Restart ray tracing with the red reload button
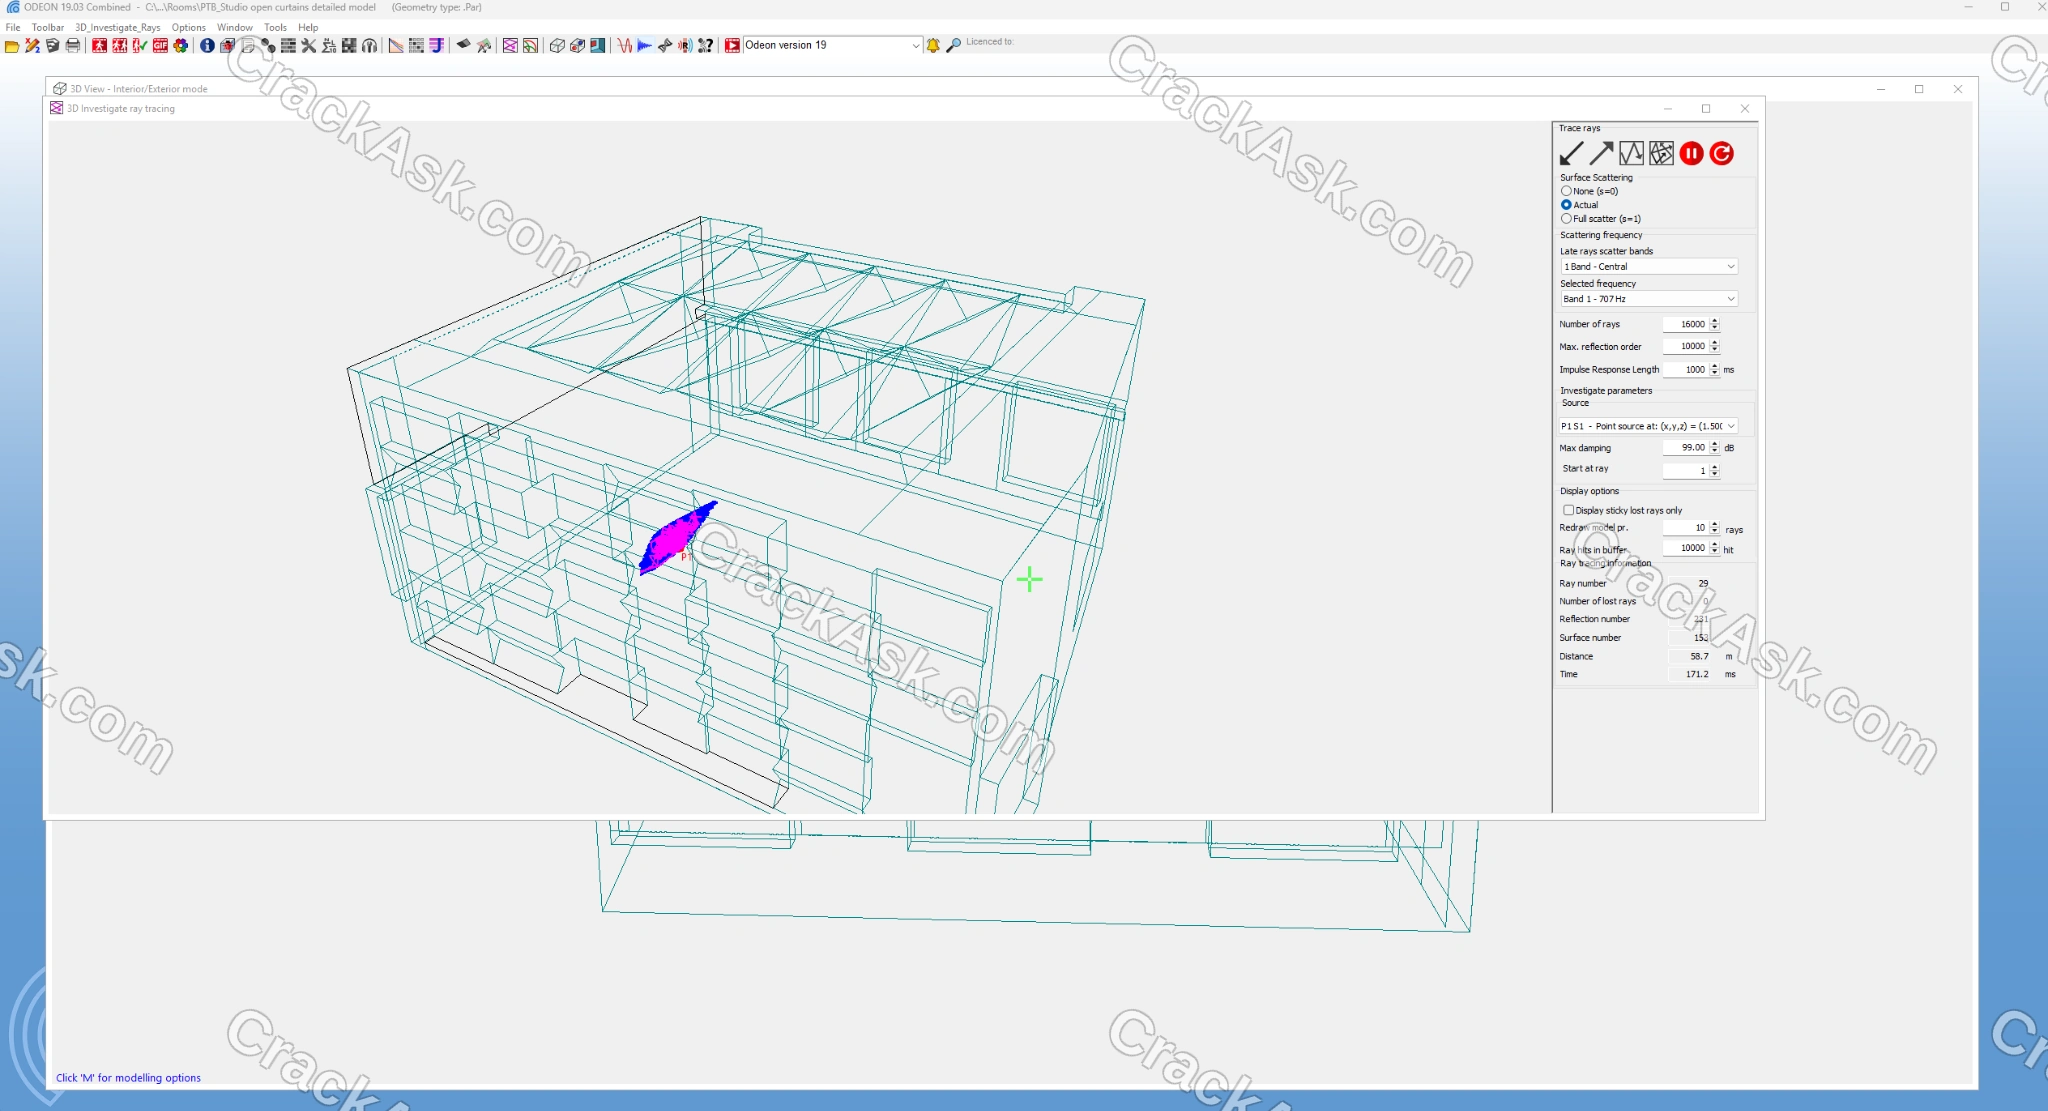This screenshot has width=2048, height=1111. click(1721, 153)
